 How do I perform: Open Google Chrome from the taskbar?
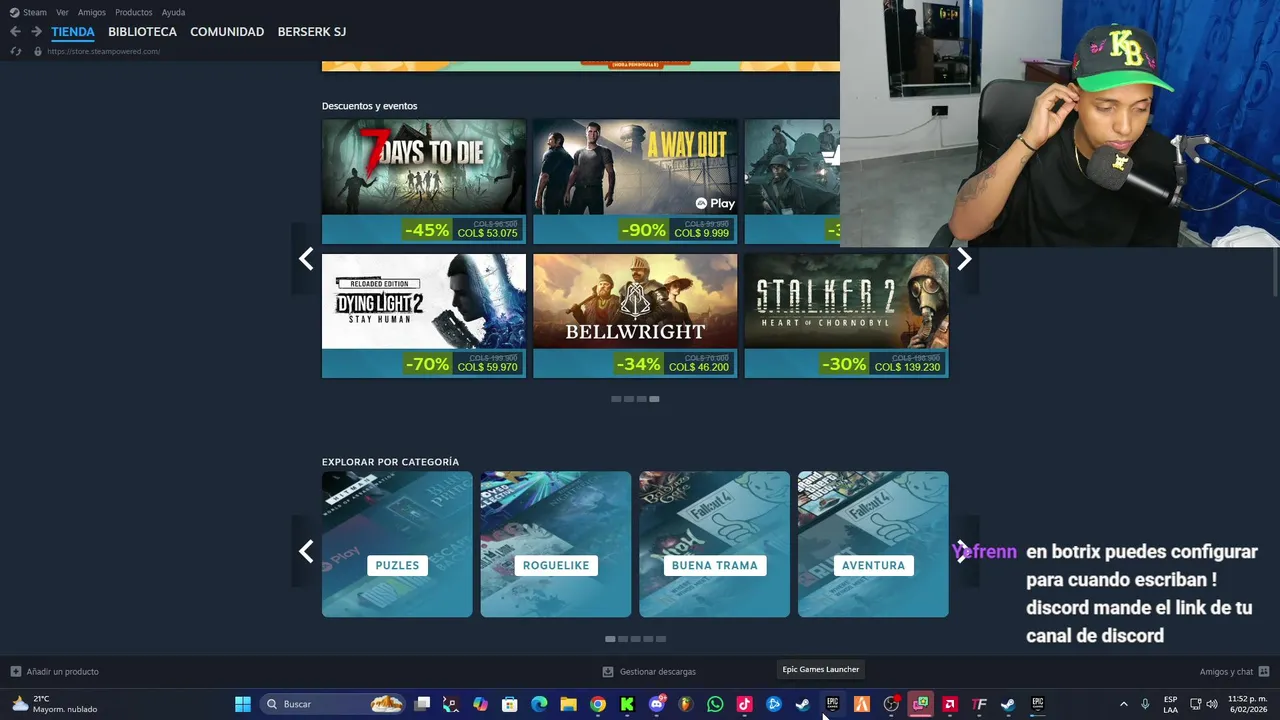pos(598,704)
